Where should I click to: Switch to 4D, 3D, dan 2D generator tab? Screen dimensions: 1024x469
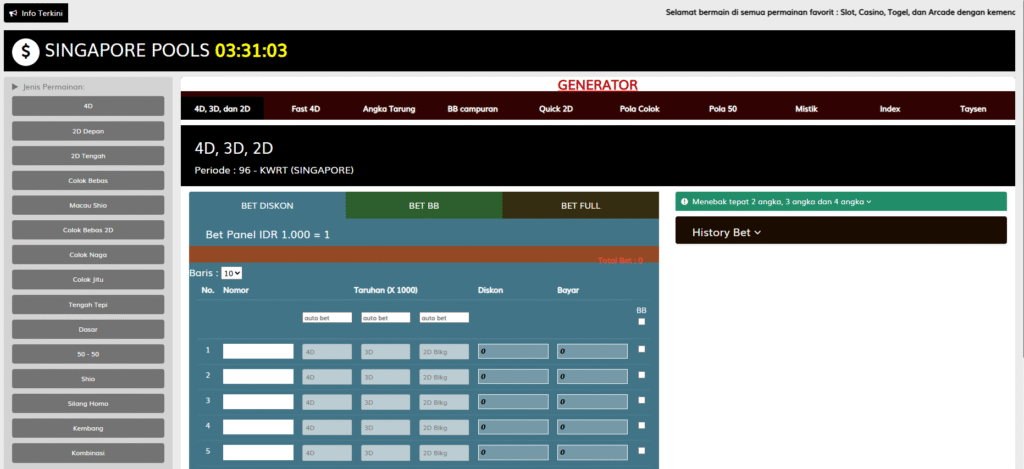point(222,109)
